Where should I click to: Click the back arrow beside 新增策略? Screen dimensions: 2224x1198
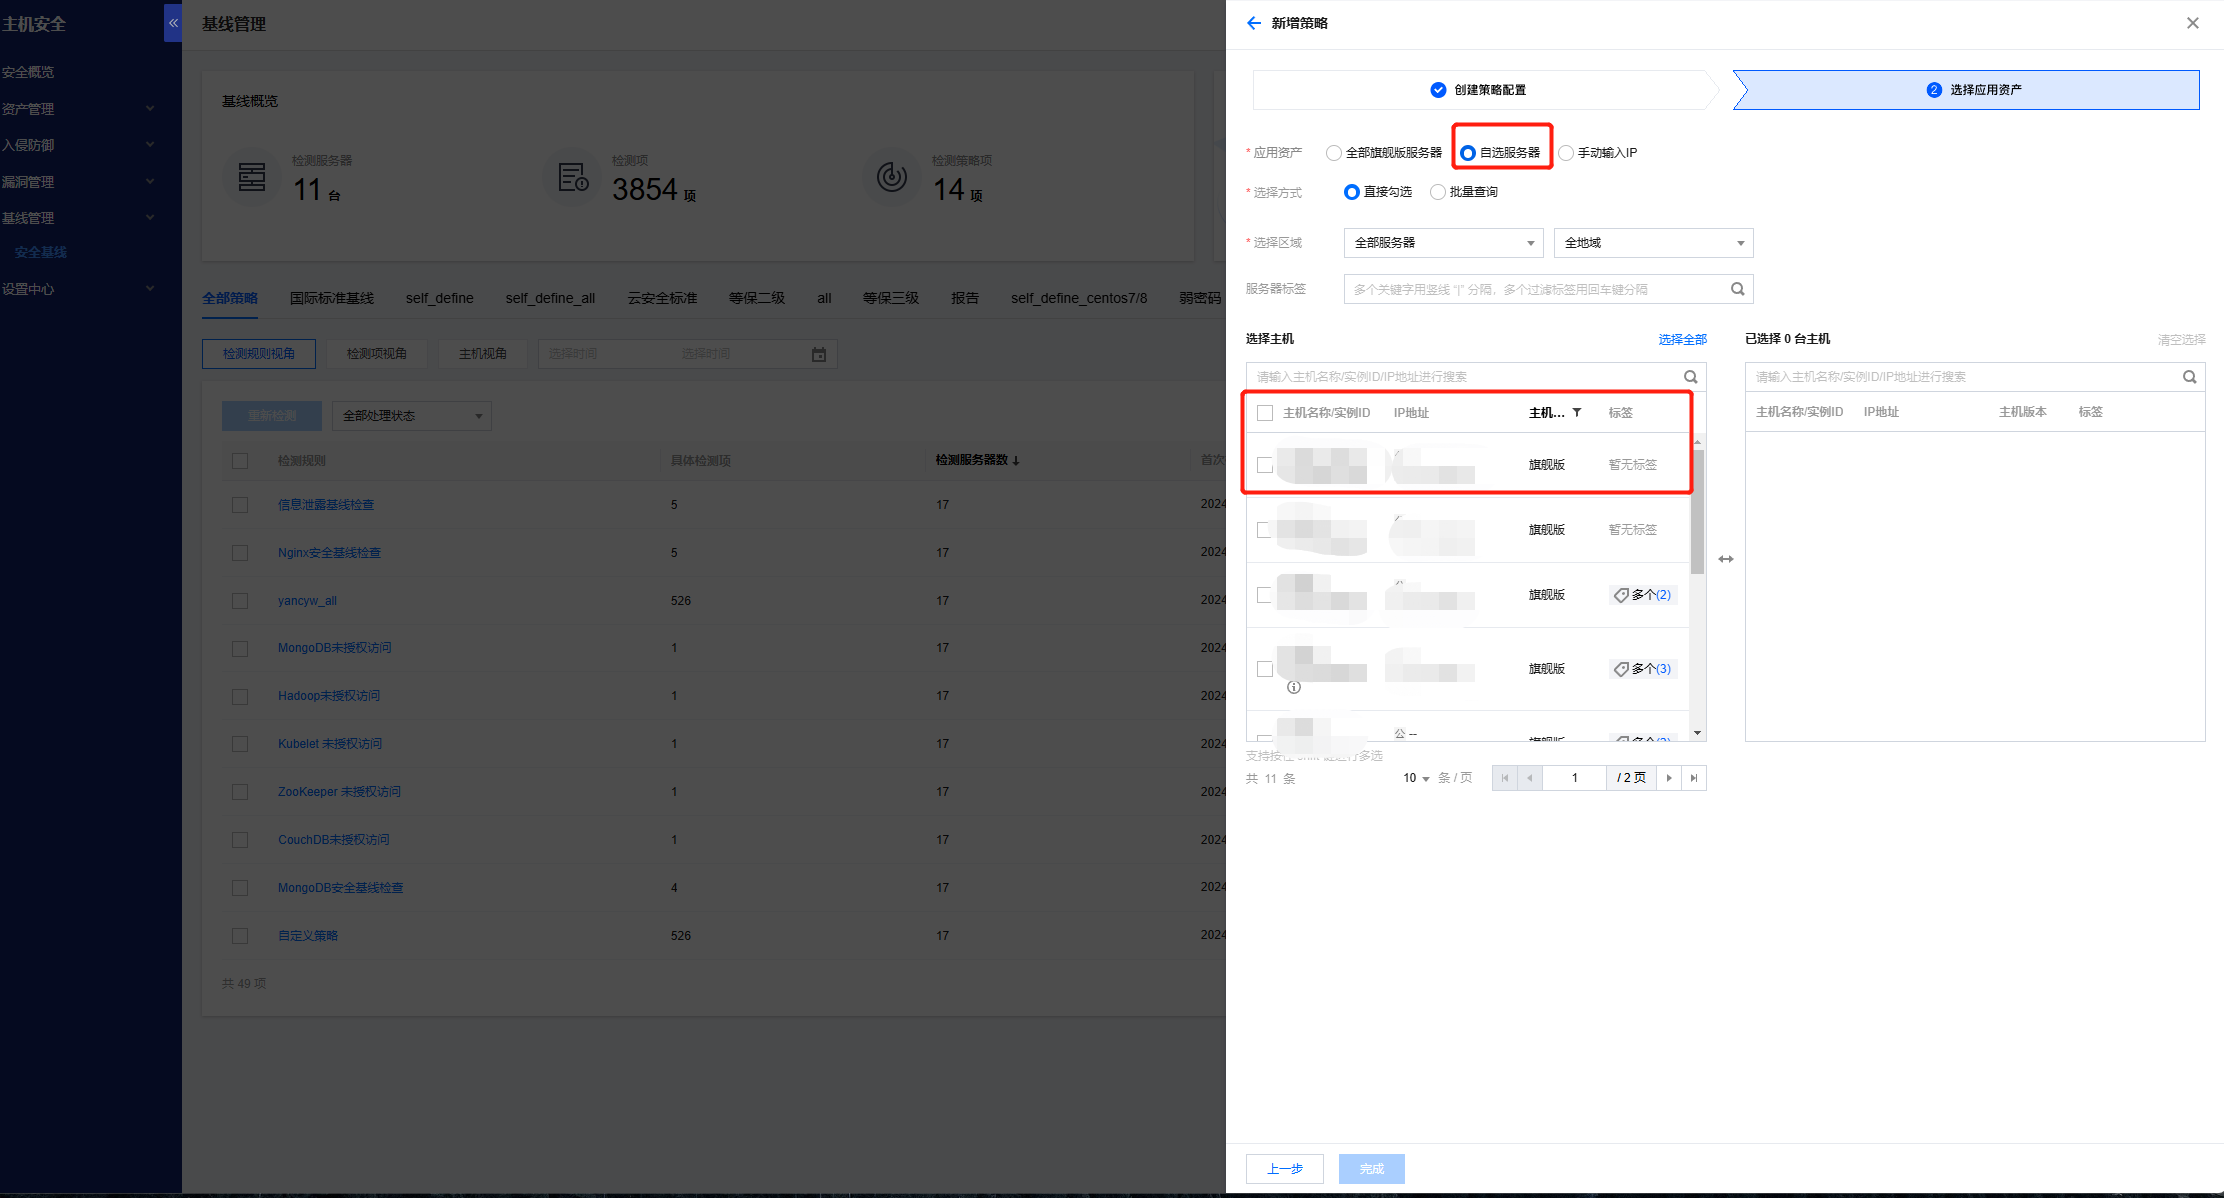pos(1254,23)
